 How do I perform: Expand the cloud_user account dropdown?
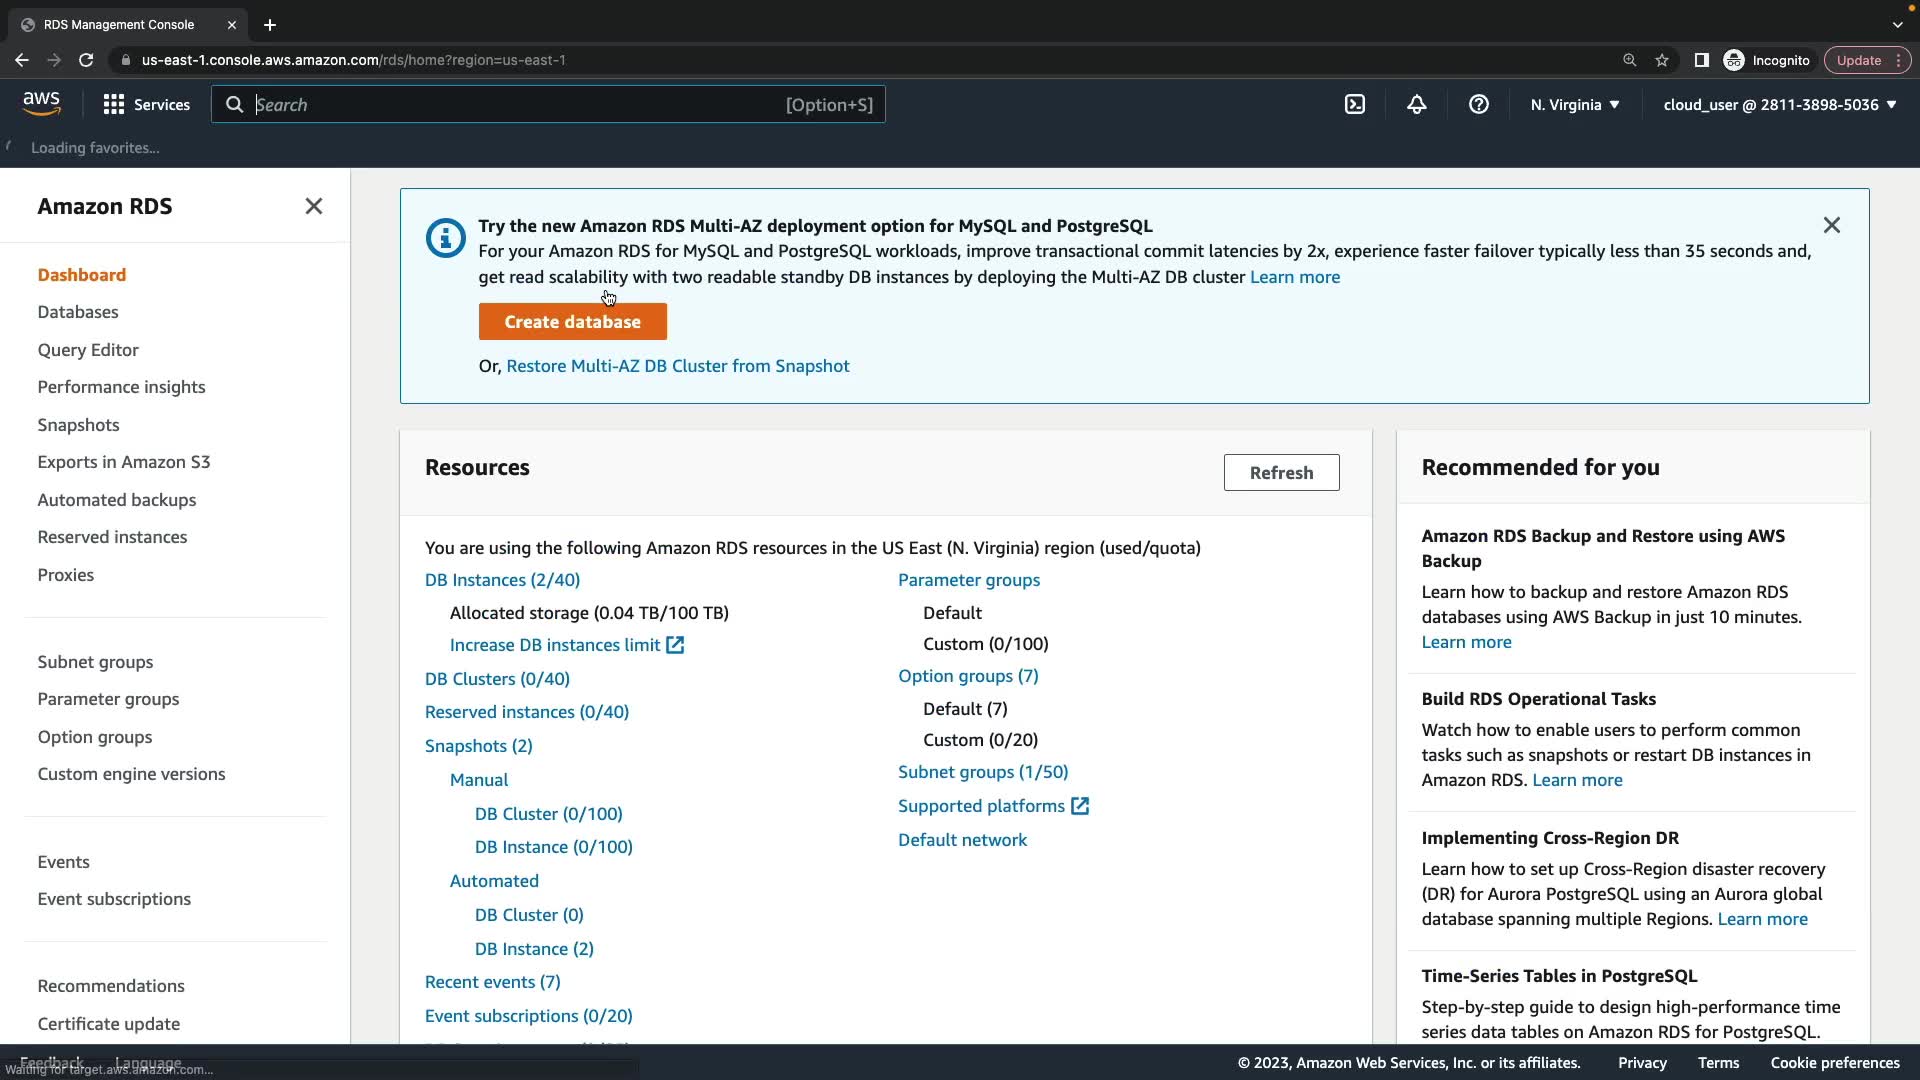[x=1779, y=105]
